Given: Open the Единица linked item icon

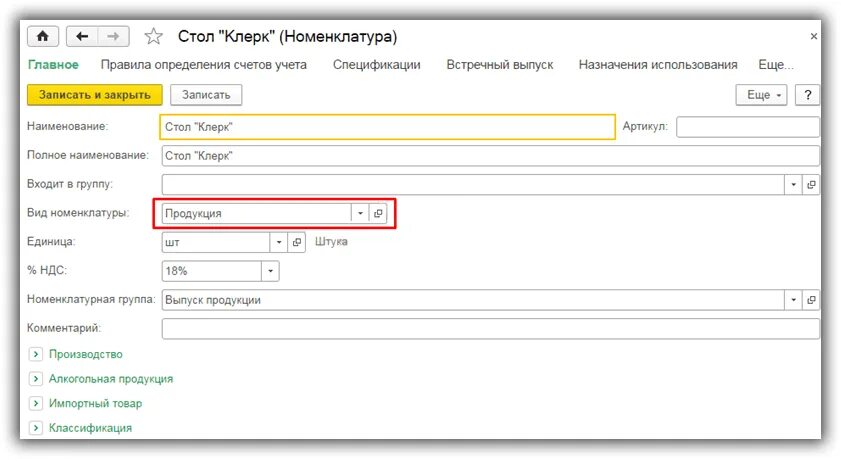Looking at the screenshot, I should [297, 242].
